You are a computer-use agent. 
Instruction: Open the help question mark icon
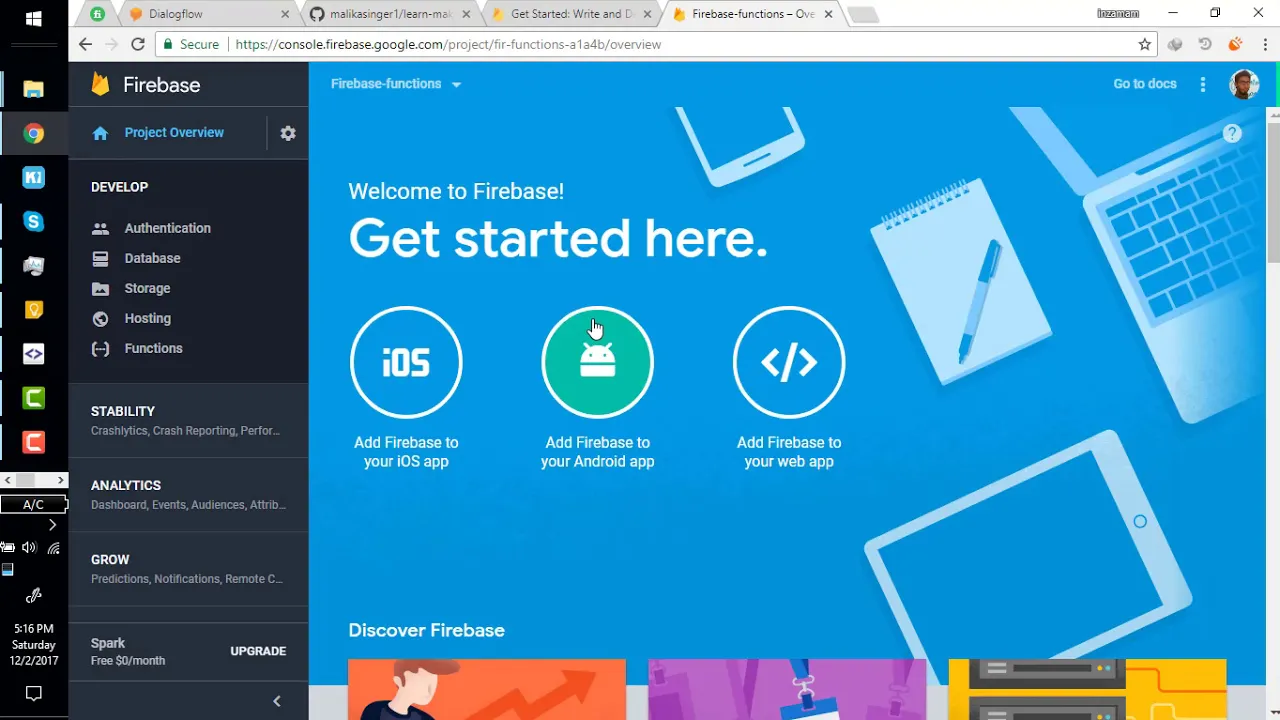(x=1232, y=133)
